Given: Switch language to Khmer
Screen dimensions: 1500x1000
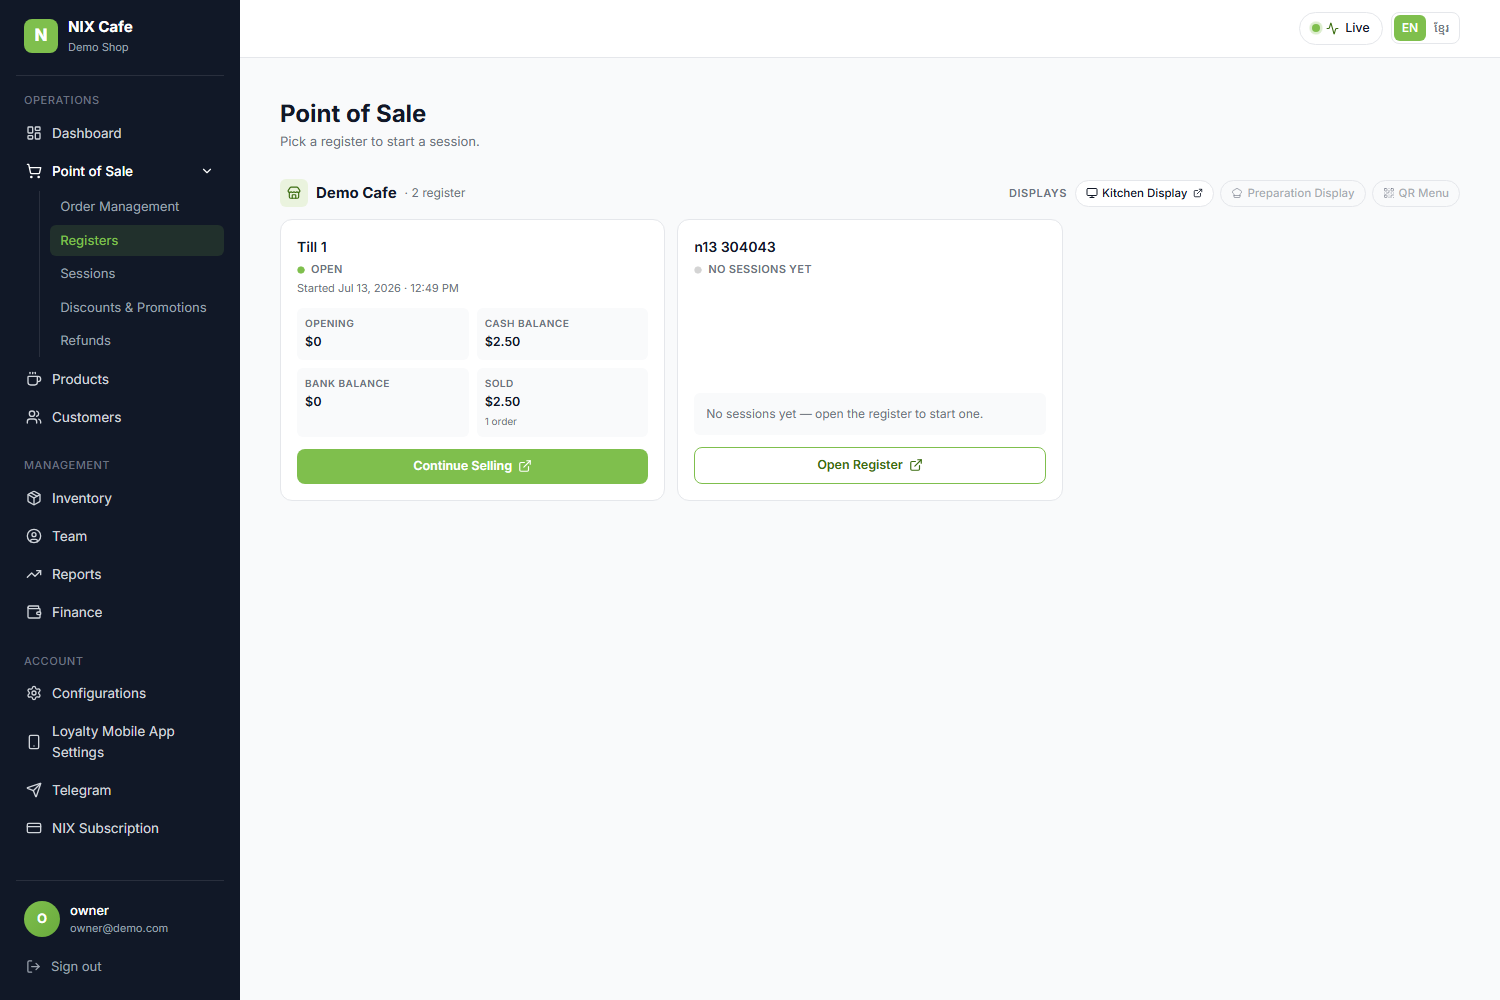Looking at the screenshot, I should pyautogui.click(x=1441, y=28).
